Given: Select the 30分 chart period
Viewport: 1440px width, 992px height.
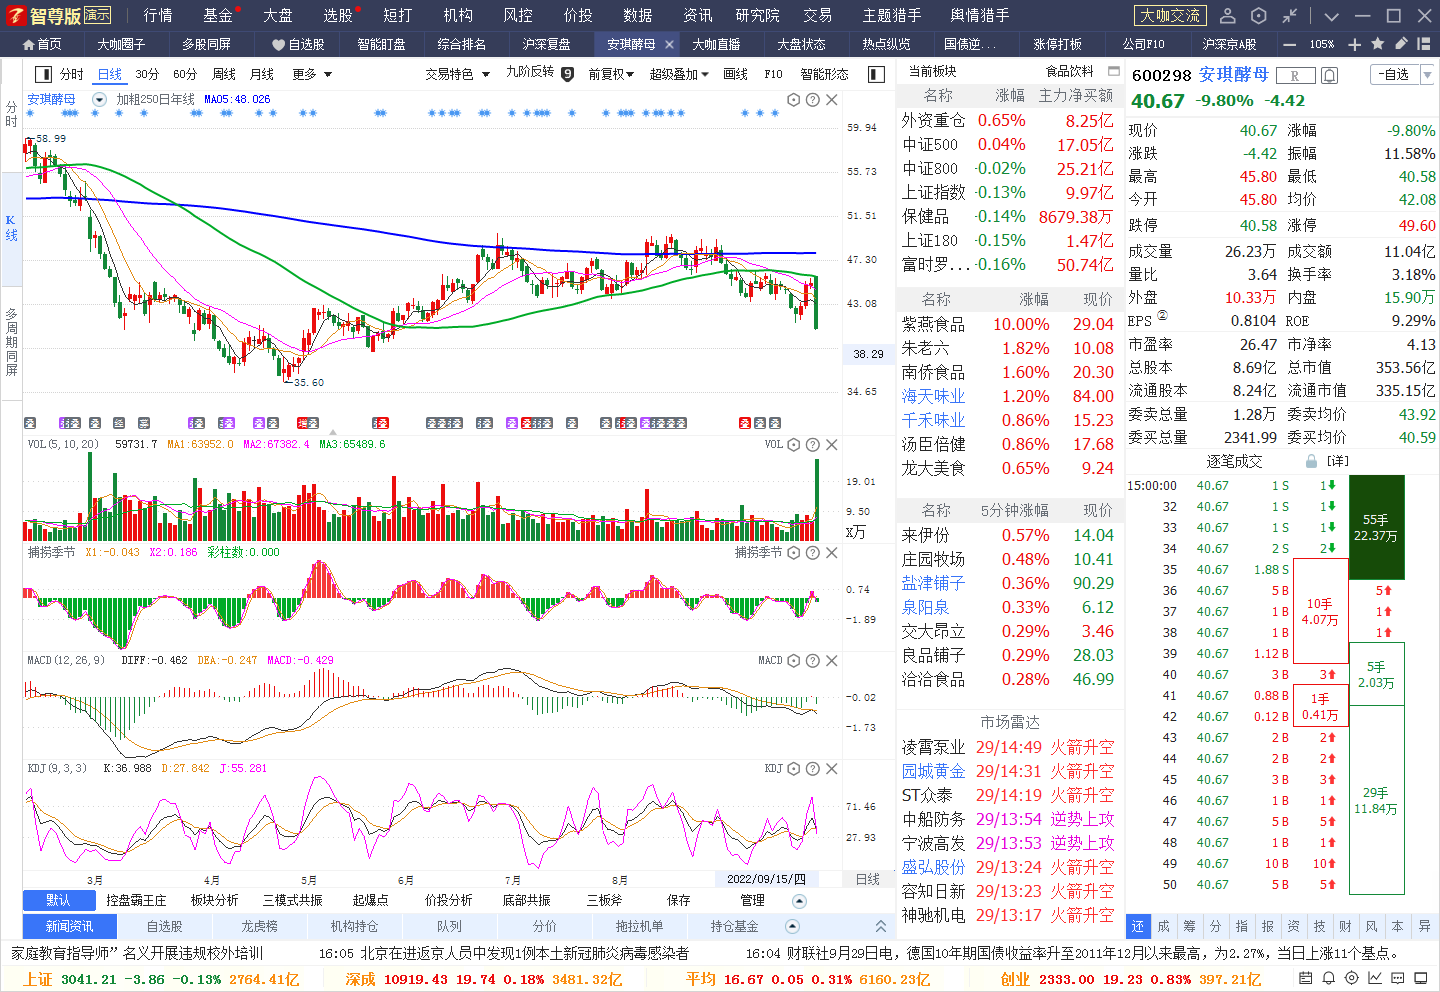Looking at the screenshot, I should pyautogui.click(x=147, y=74).
